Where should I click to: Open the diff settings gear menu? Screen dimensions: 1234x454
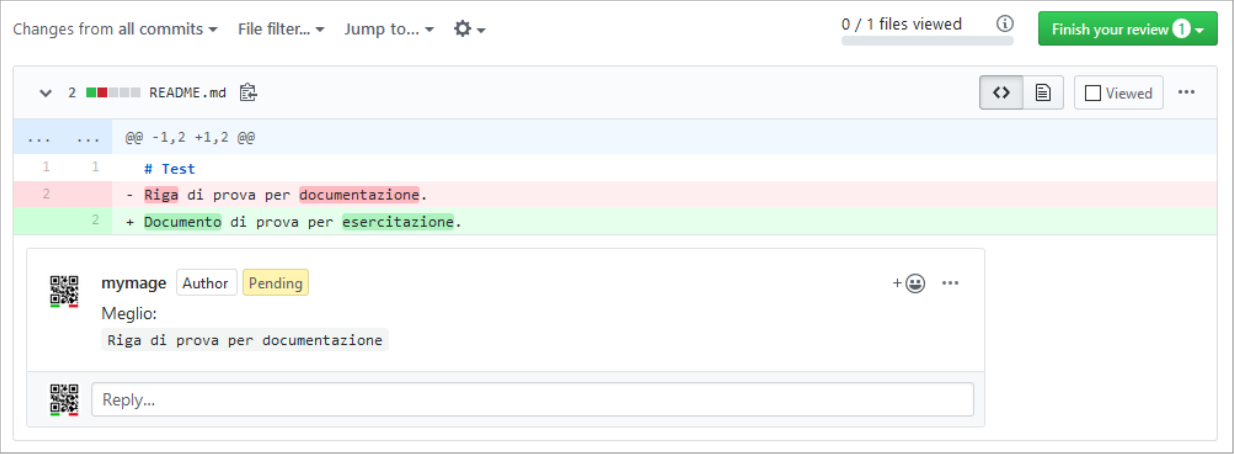469,29
